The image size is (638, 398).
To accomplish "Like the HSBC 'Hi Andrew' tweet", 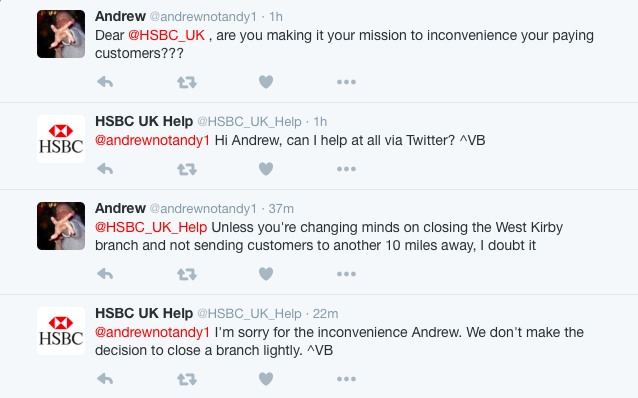I will pyautogui.click(x=266, y=169).
